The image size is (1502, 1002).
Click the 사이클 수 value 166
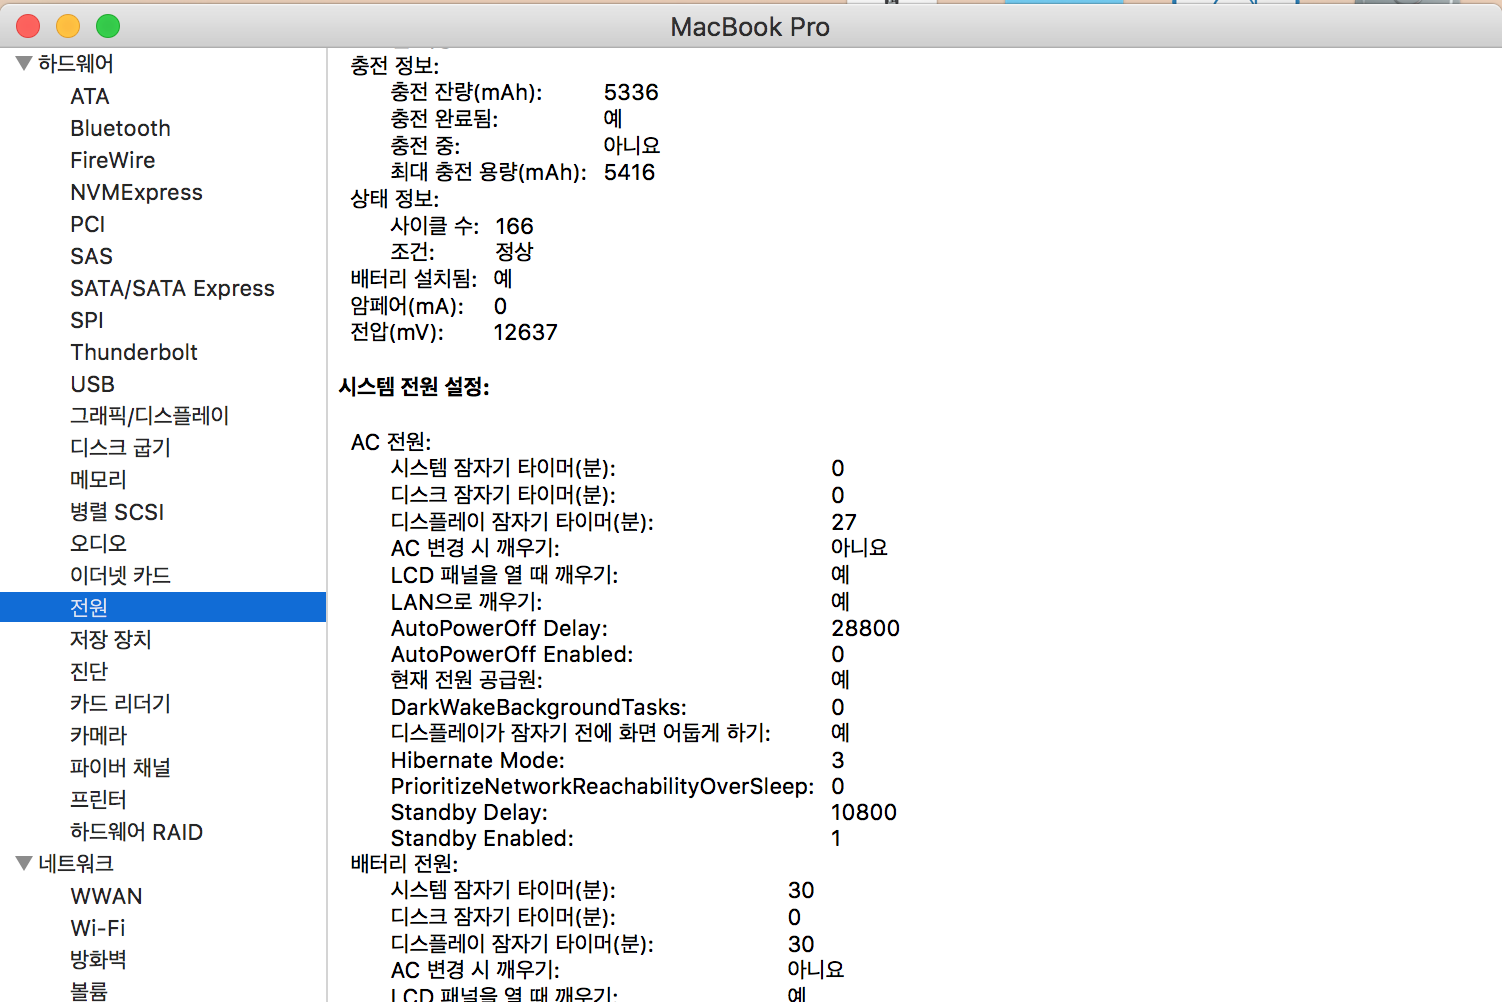tap(514, 226)
